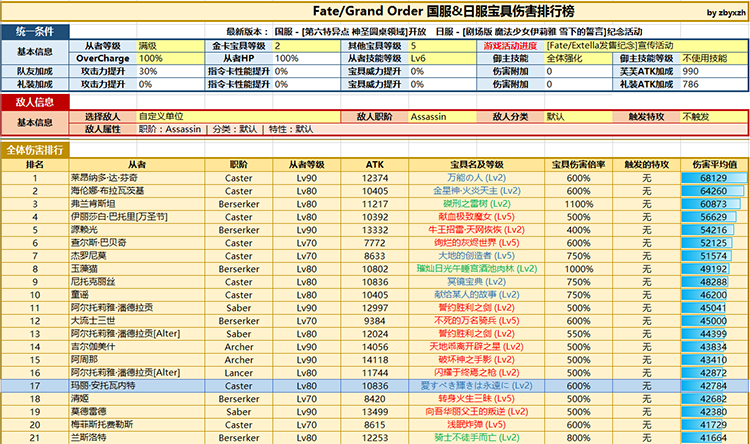Click the 从者HP value cell 100%
Screen dimensions: 750x444
click(x=306, y=58)
